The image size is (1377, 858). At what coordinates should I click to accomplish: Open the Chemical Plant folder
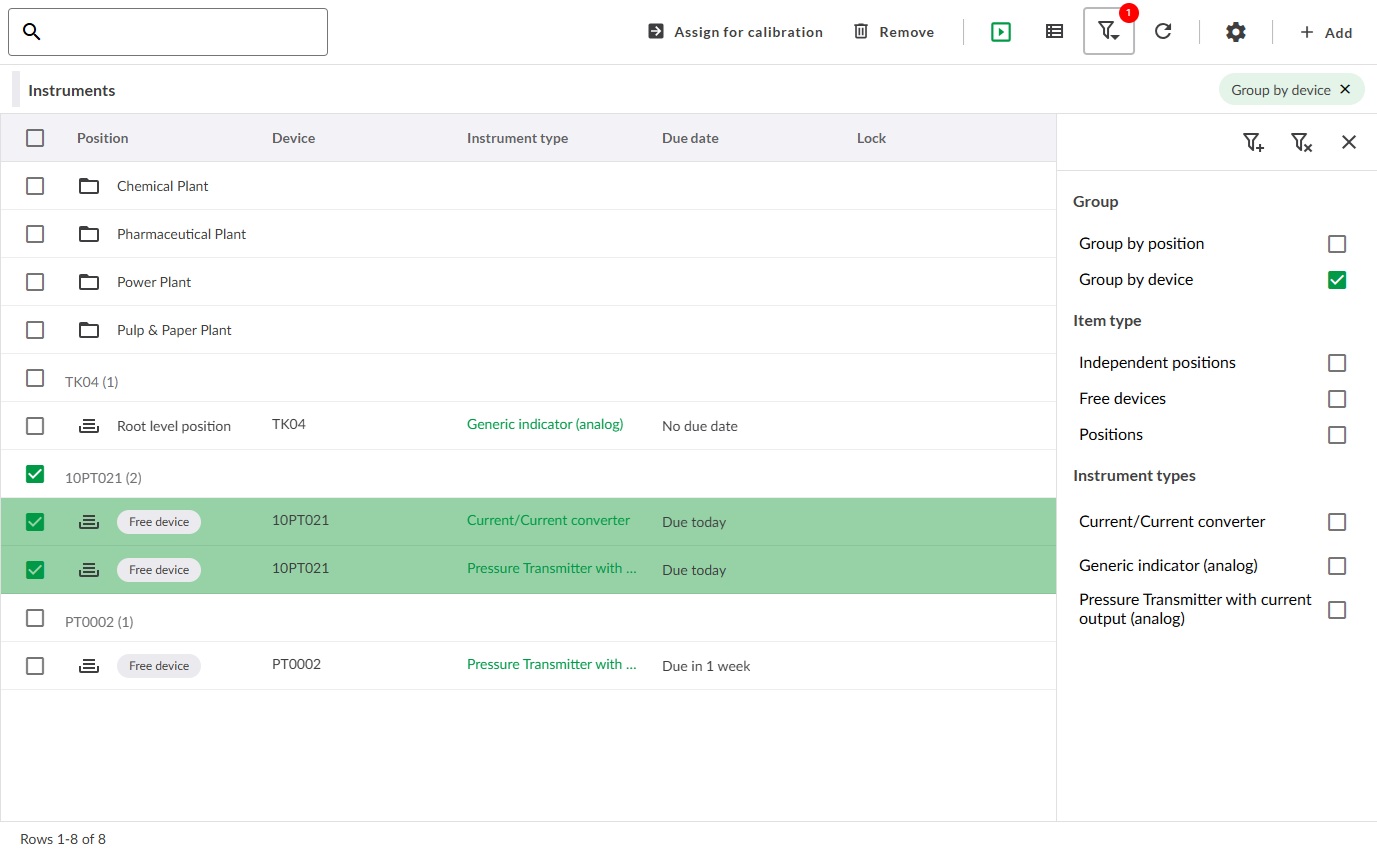click(x=162, y=186)
